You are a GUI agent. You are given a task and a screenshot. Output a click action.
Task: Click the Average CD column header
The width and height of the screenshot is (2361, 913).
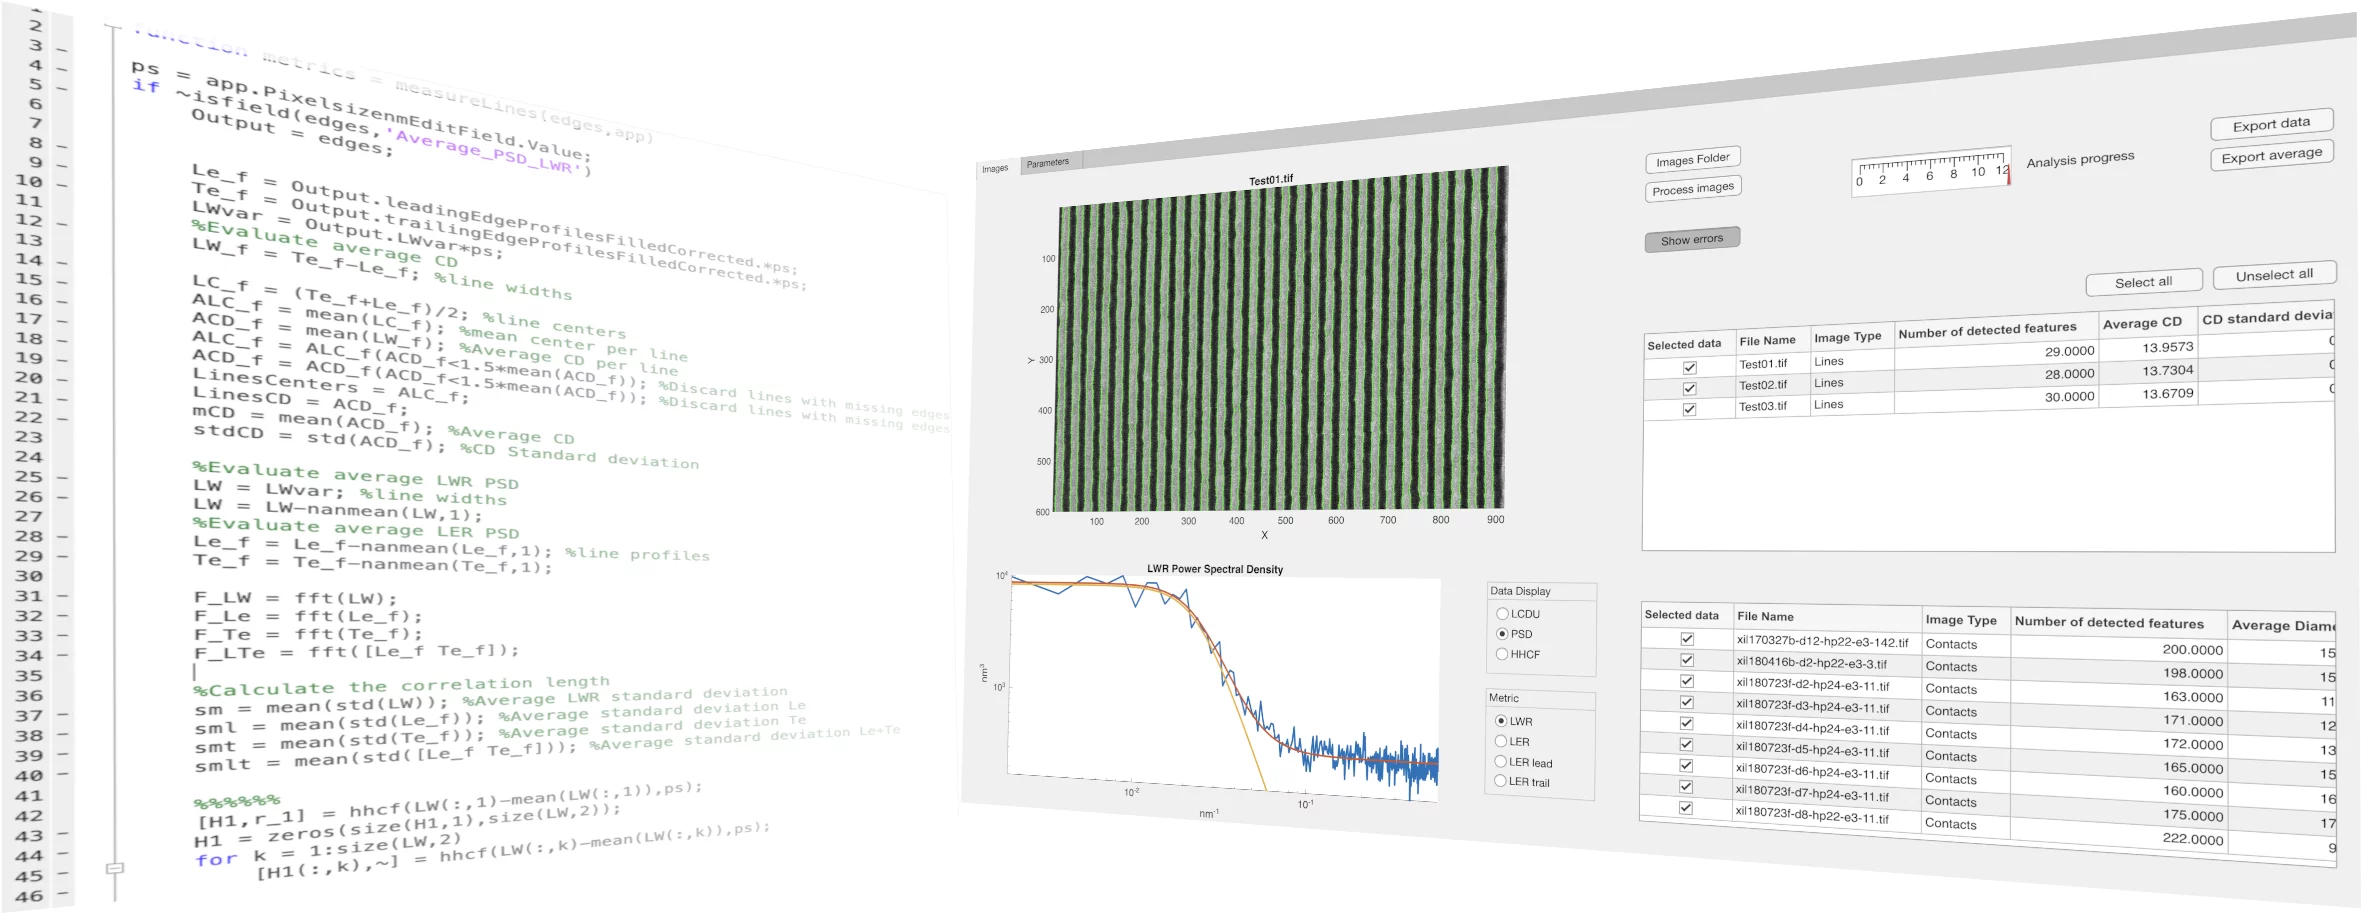click(x=2142, y=323)
